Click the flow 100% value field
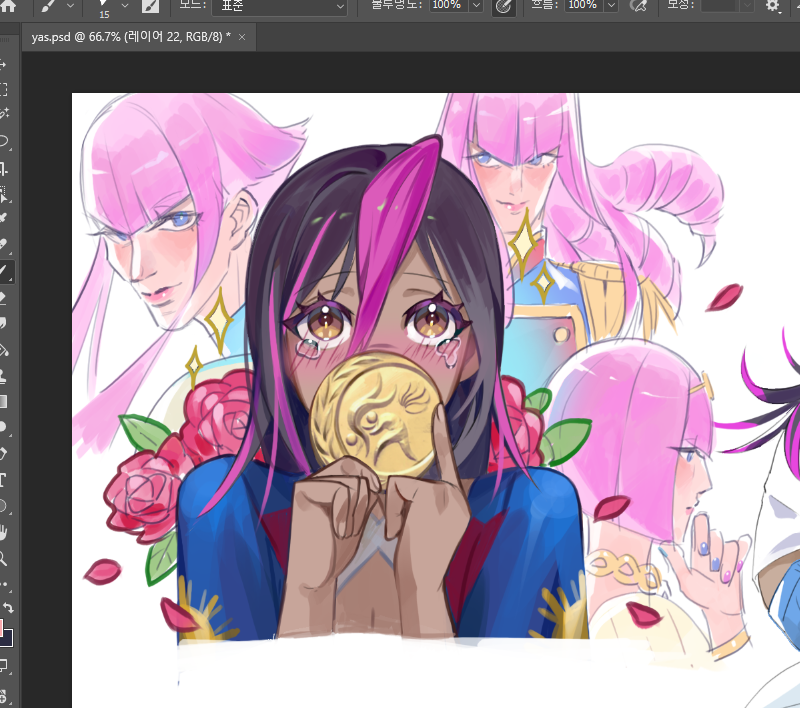The image size is (800, 708). 584,5
